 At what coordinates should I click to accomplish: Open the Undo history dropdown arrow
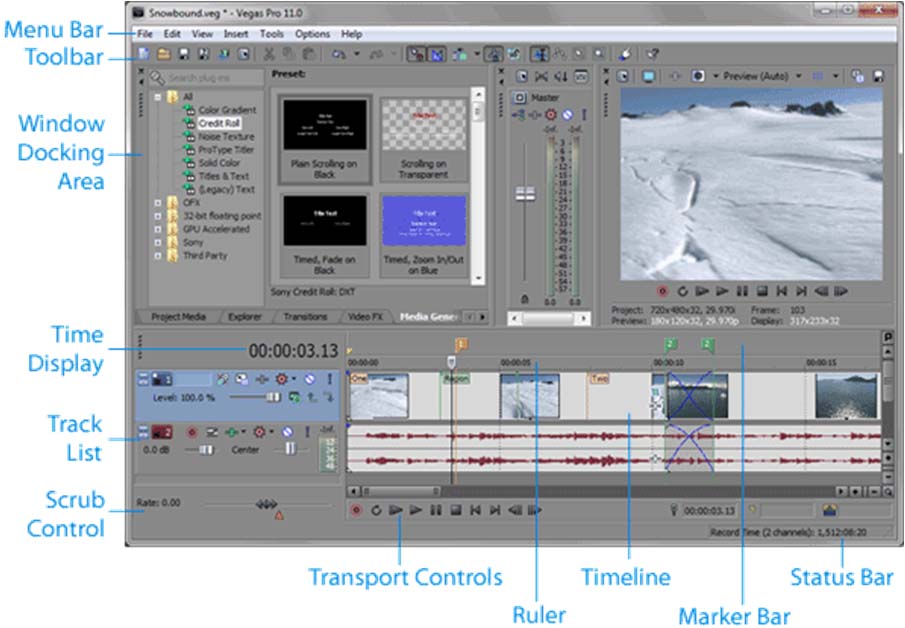pyautogui.click(x=357, y=54)
